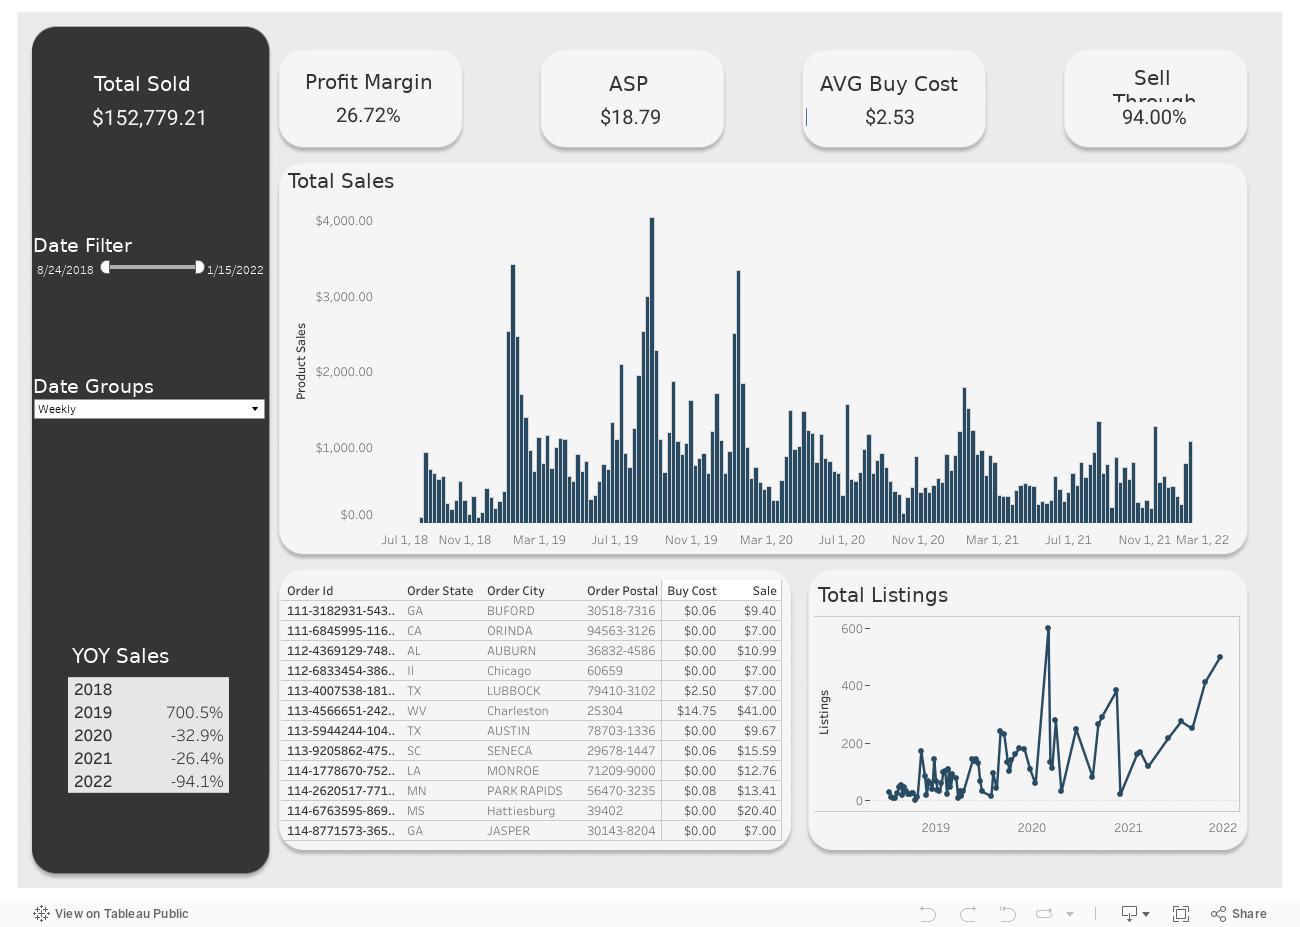Image resolution: width=1300 pixels, height=927 pixels.
Task: Click the 600 peak point in Total Listings
Action: tap(1048, 628)
